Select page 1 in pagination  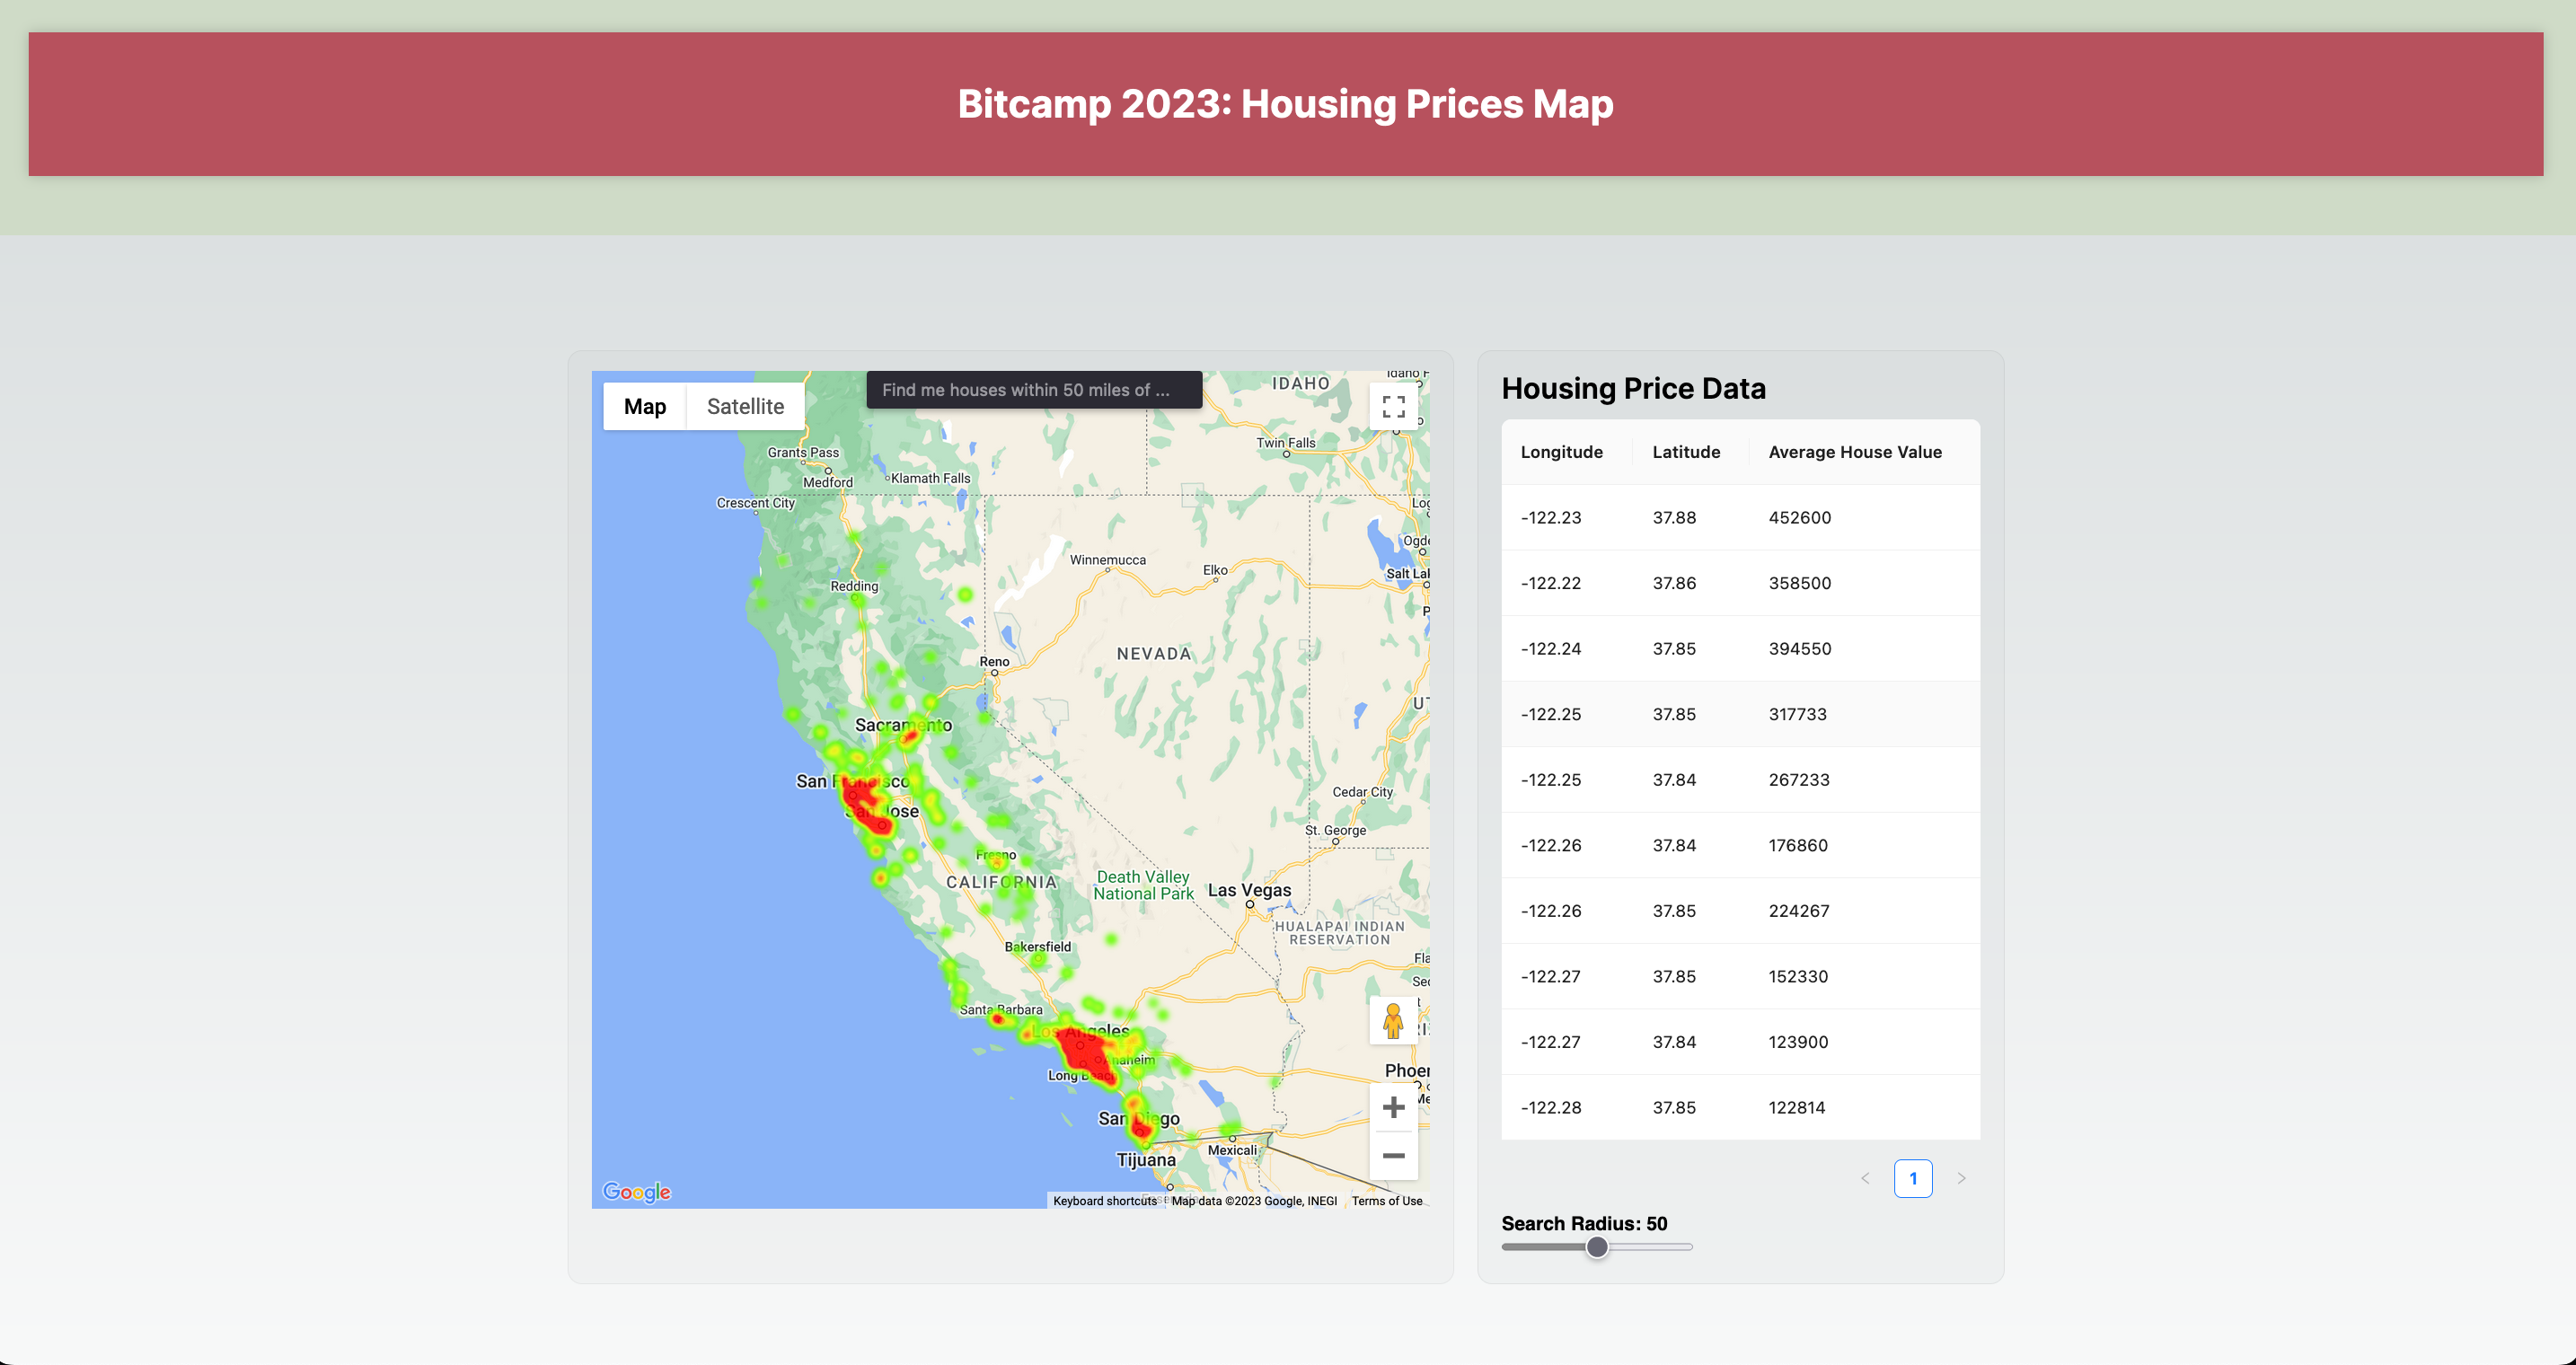coord(1912,1178)
